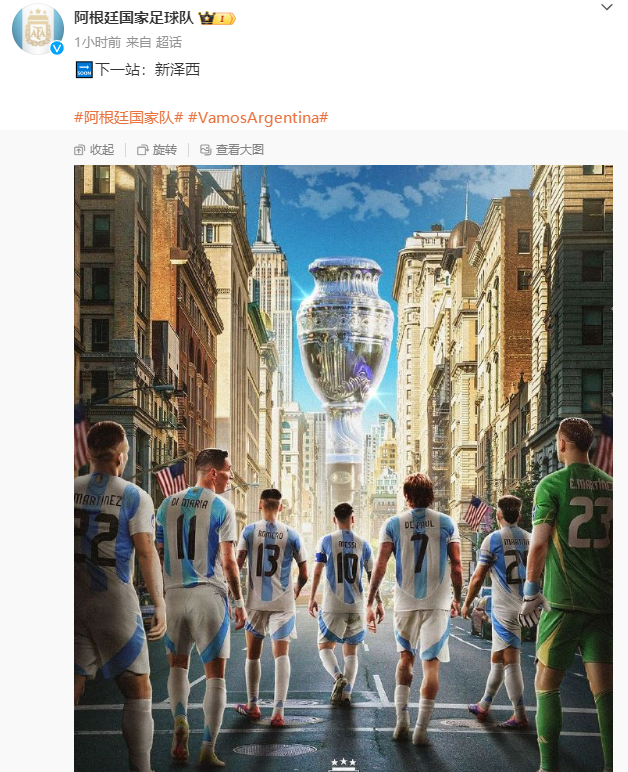The width and height of the screenshot is (628, 772).
Task: Click the crown membership badge
Action: [217, 18]
